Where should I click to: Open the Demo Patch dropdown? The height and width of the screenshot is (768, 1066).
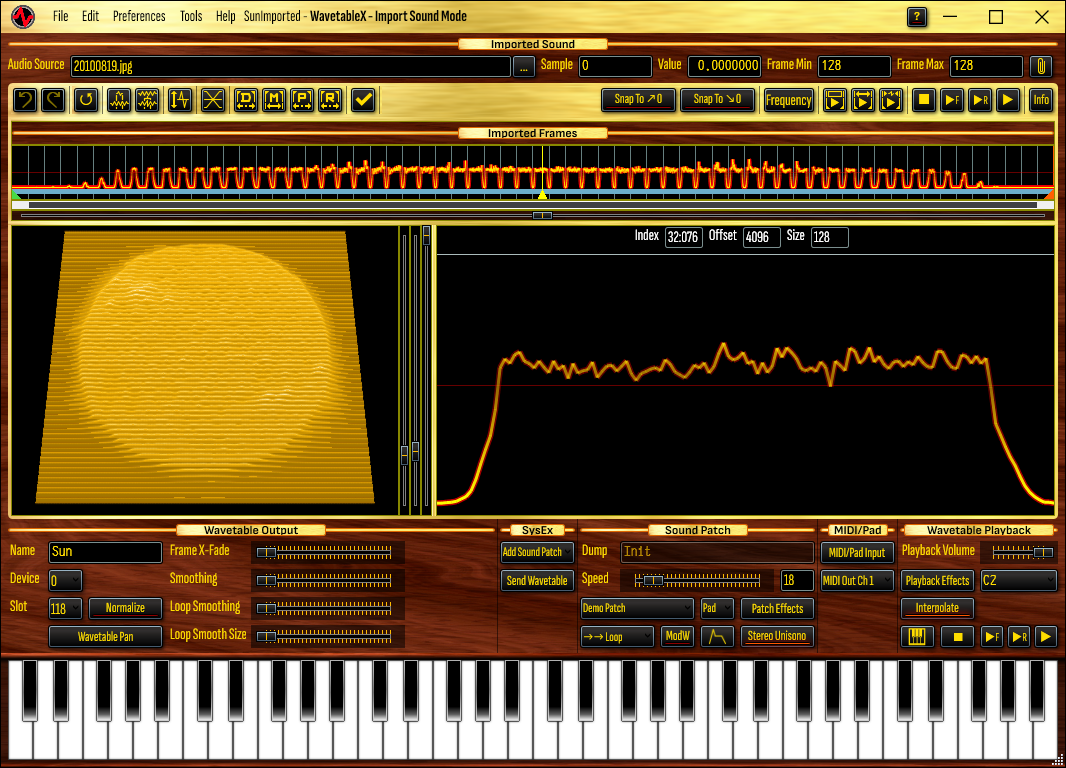coord(637,608)
